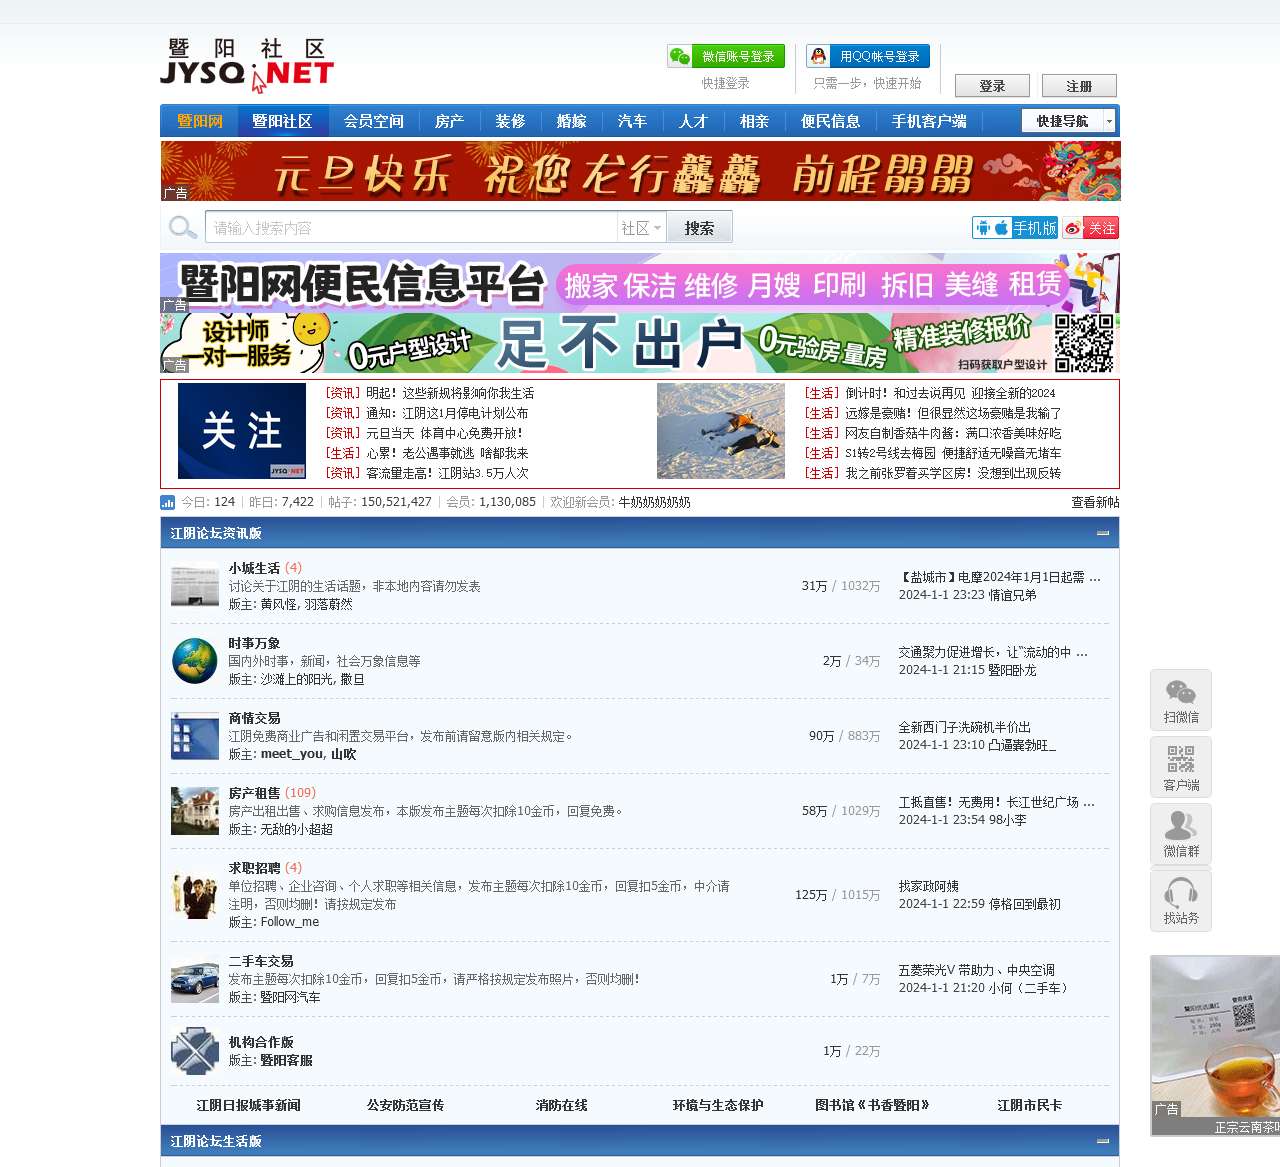Open the 暨阳网便民信息平台 banner

click(640, 283)
